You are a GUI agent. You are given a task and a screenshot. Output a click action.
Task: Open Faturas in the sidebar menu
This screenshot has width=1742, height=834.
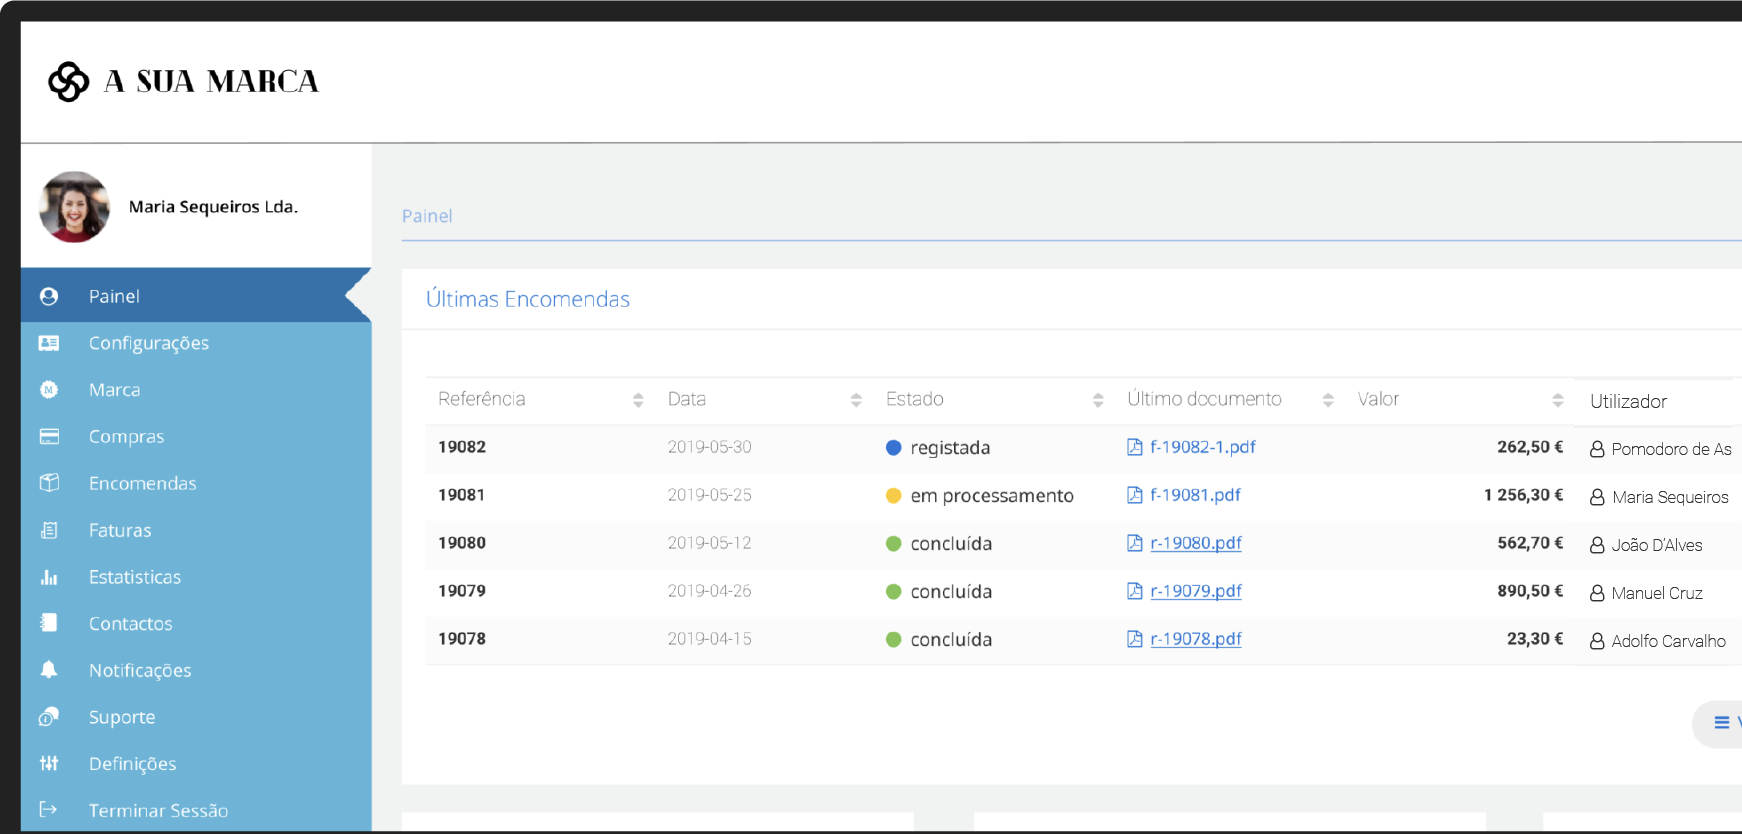coord(120,530)
